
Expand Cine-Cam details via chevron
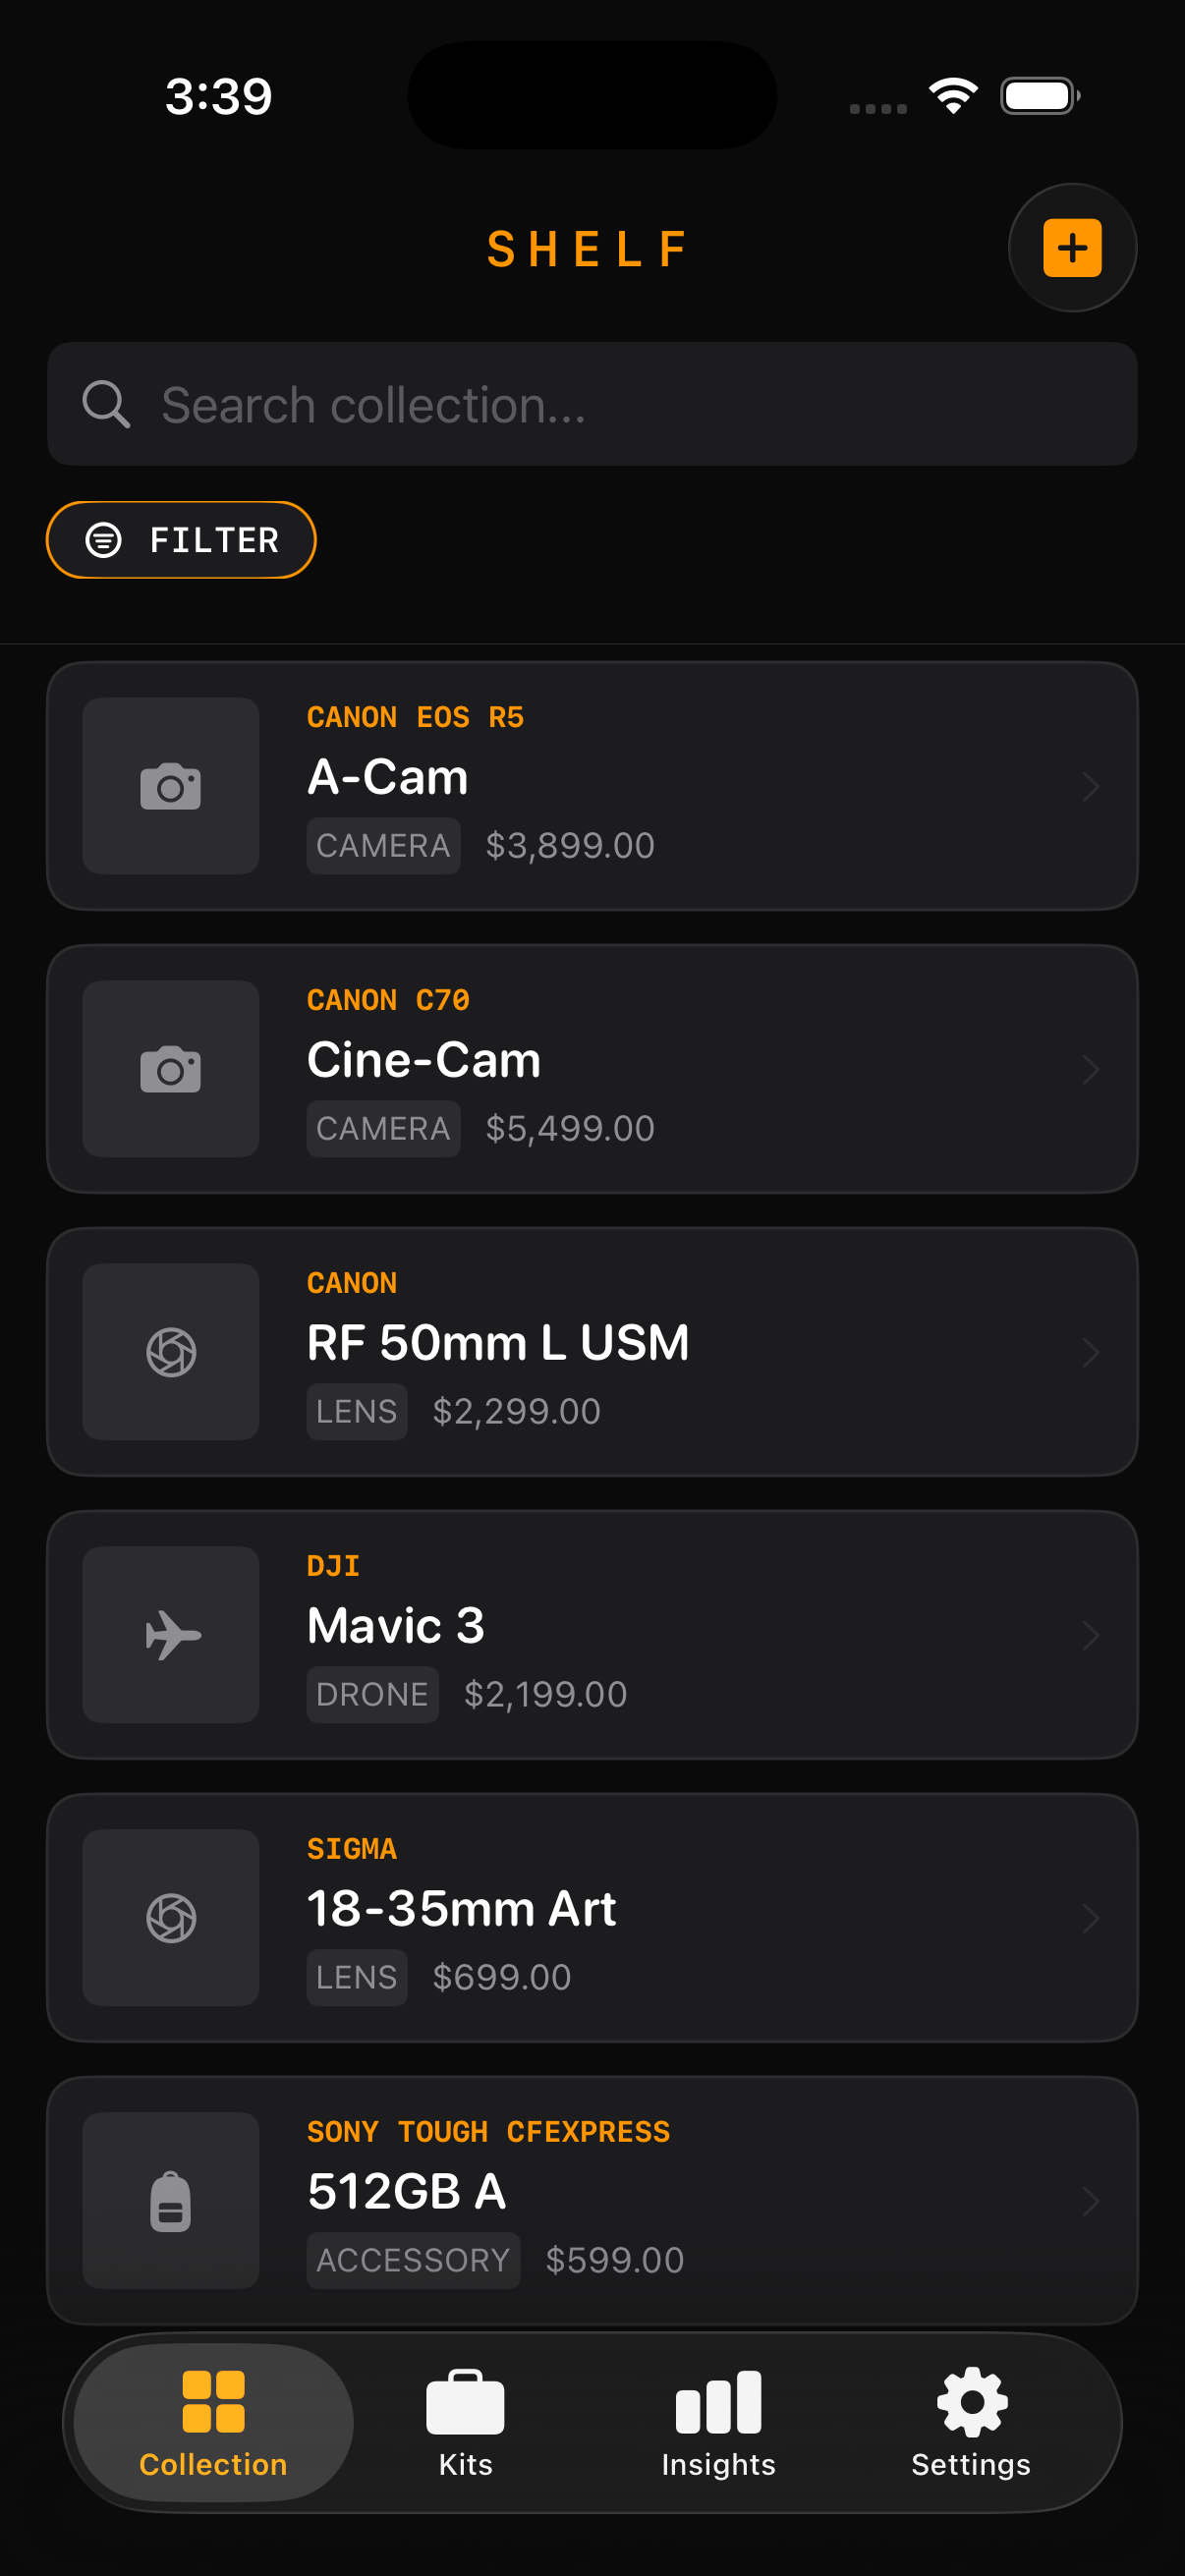[1090, 1069]
